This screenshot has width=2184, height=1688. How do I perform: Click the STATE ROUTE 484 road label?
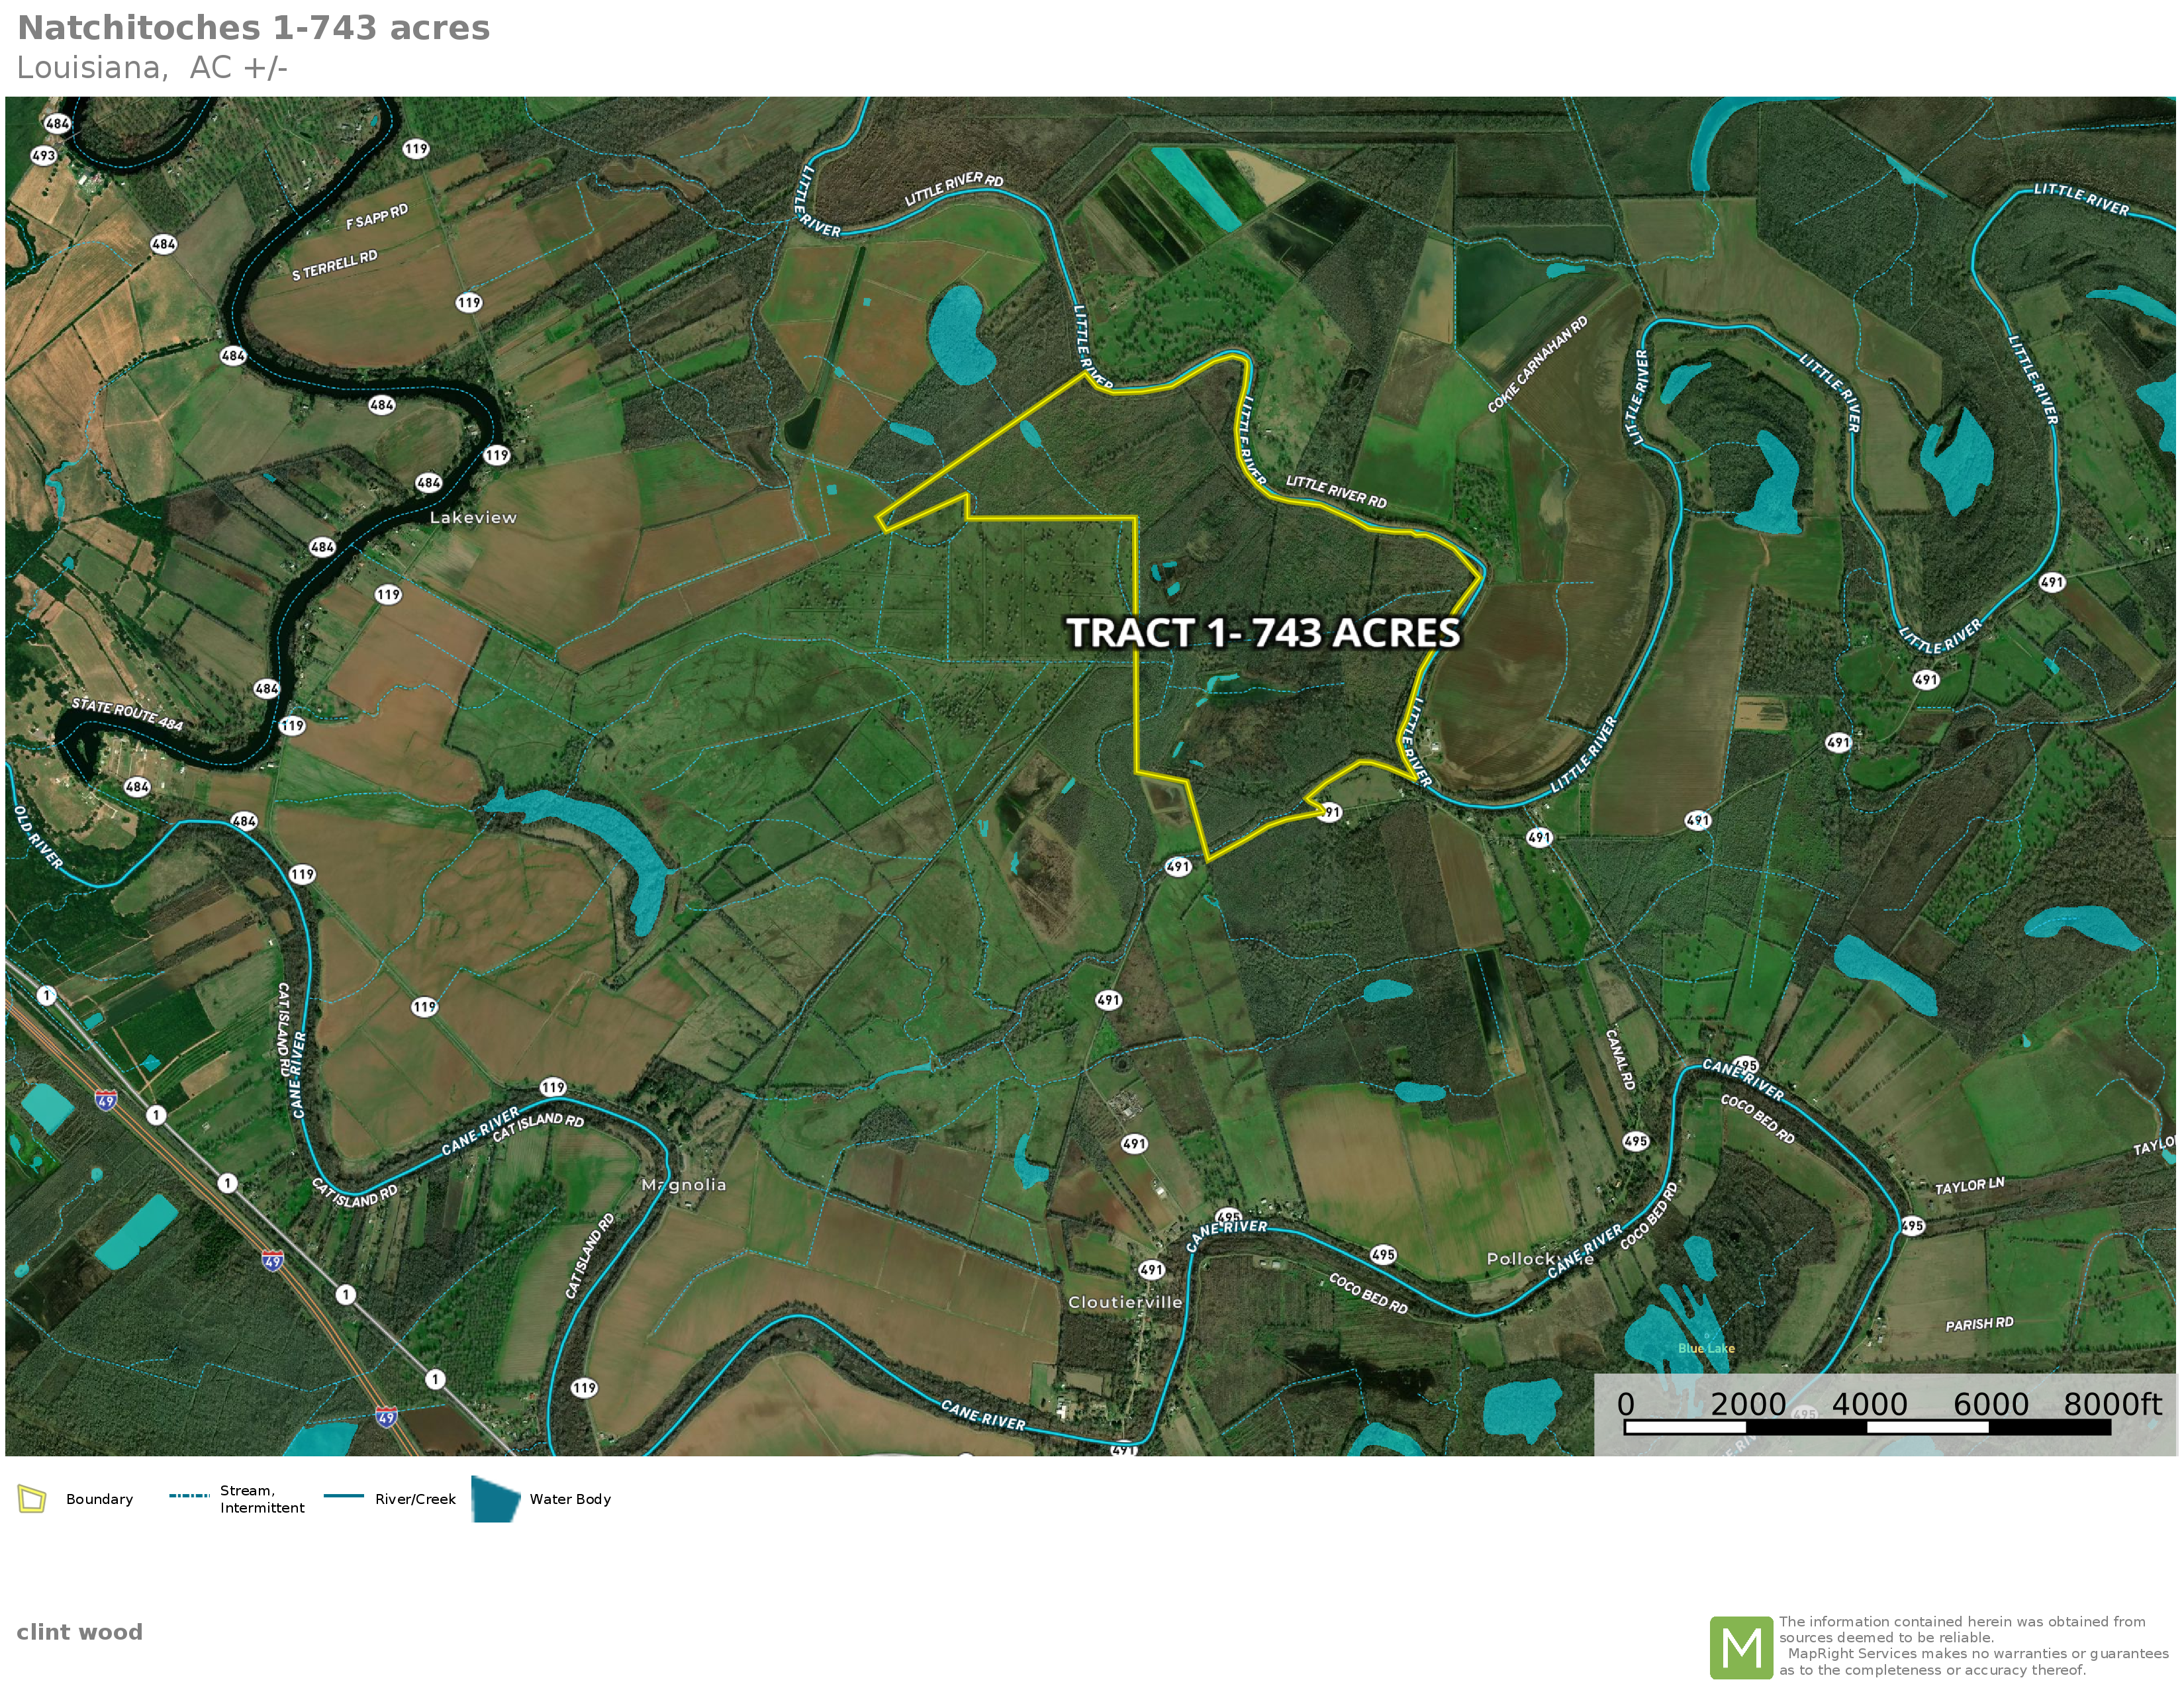click(127, 714)
